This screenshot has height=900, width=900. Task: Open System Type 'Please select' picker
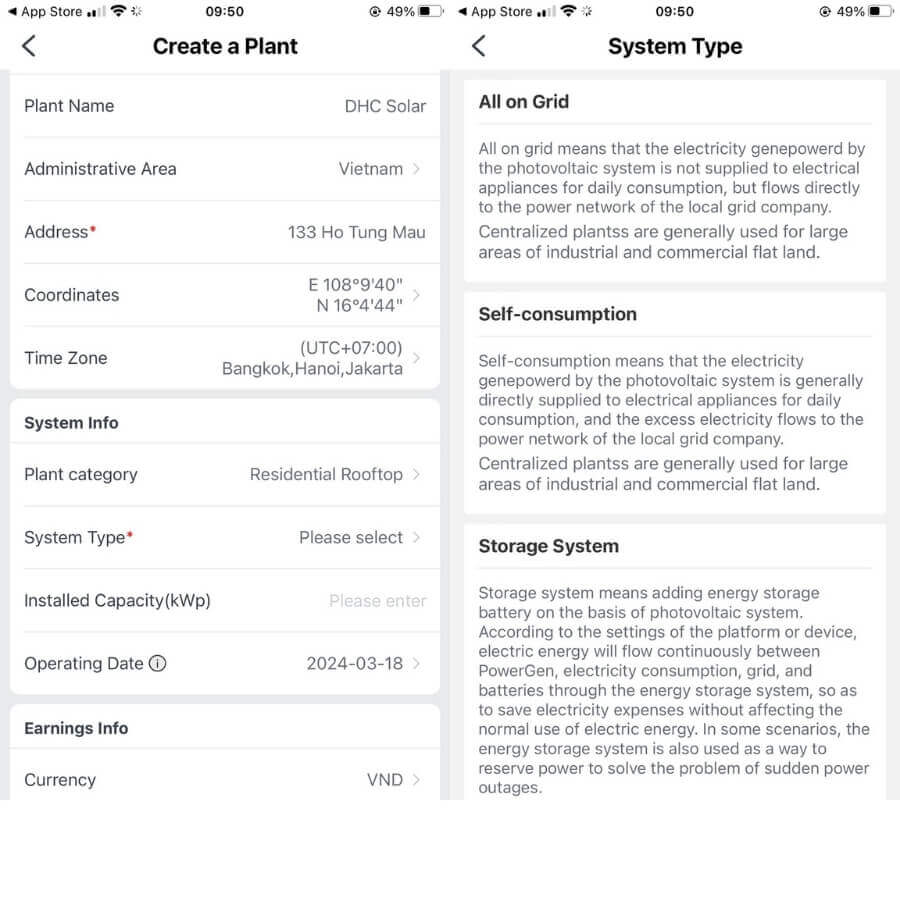[x=225, y=538]
